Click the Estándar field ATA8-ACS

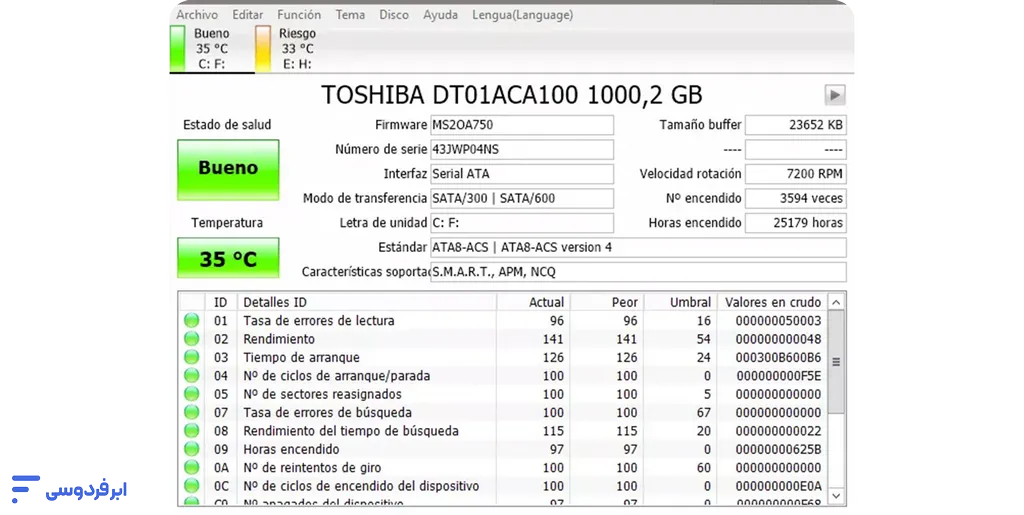pos(638,247)
